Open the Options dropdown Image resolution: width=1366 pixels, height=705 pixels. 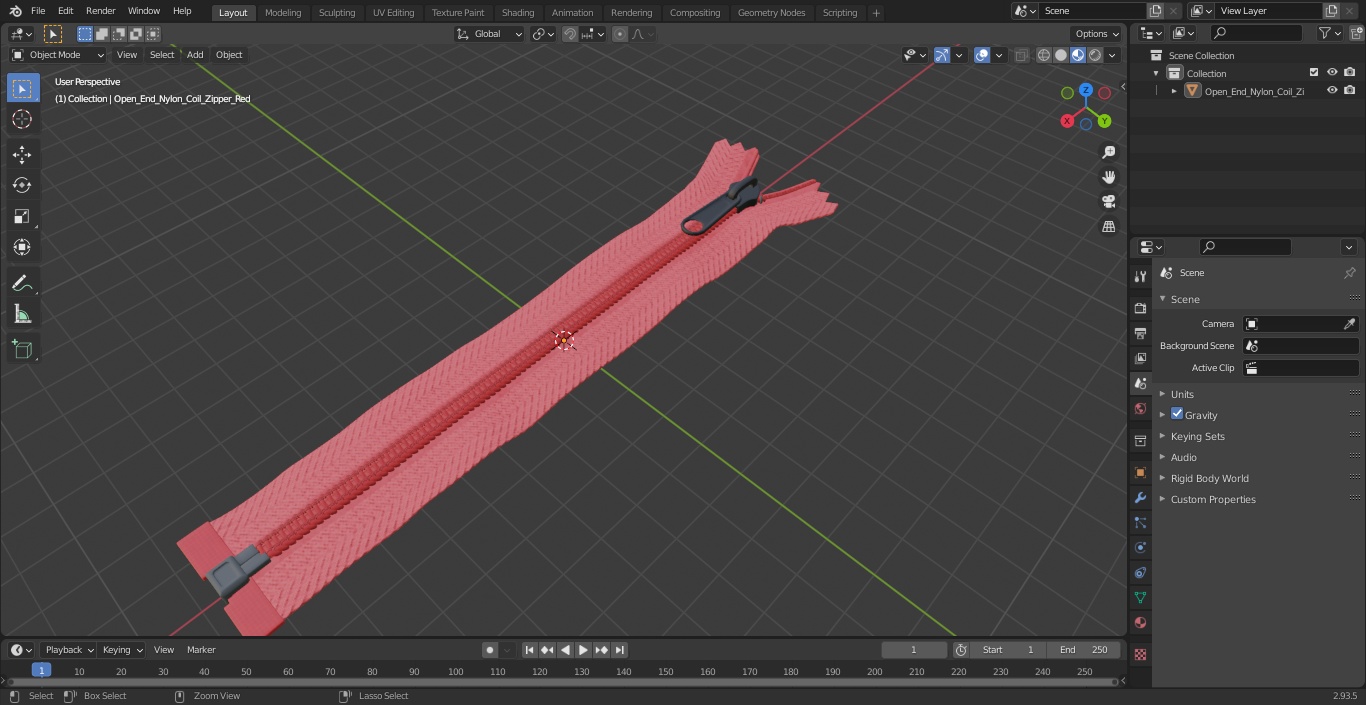[1097, 34]
